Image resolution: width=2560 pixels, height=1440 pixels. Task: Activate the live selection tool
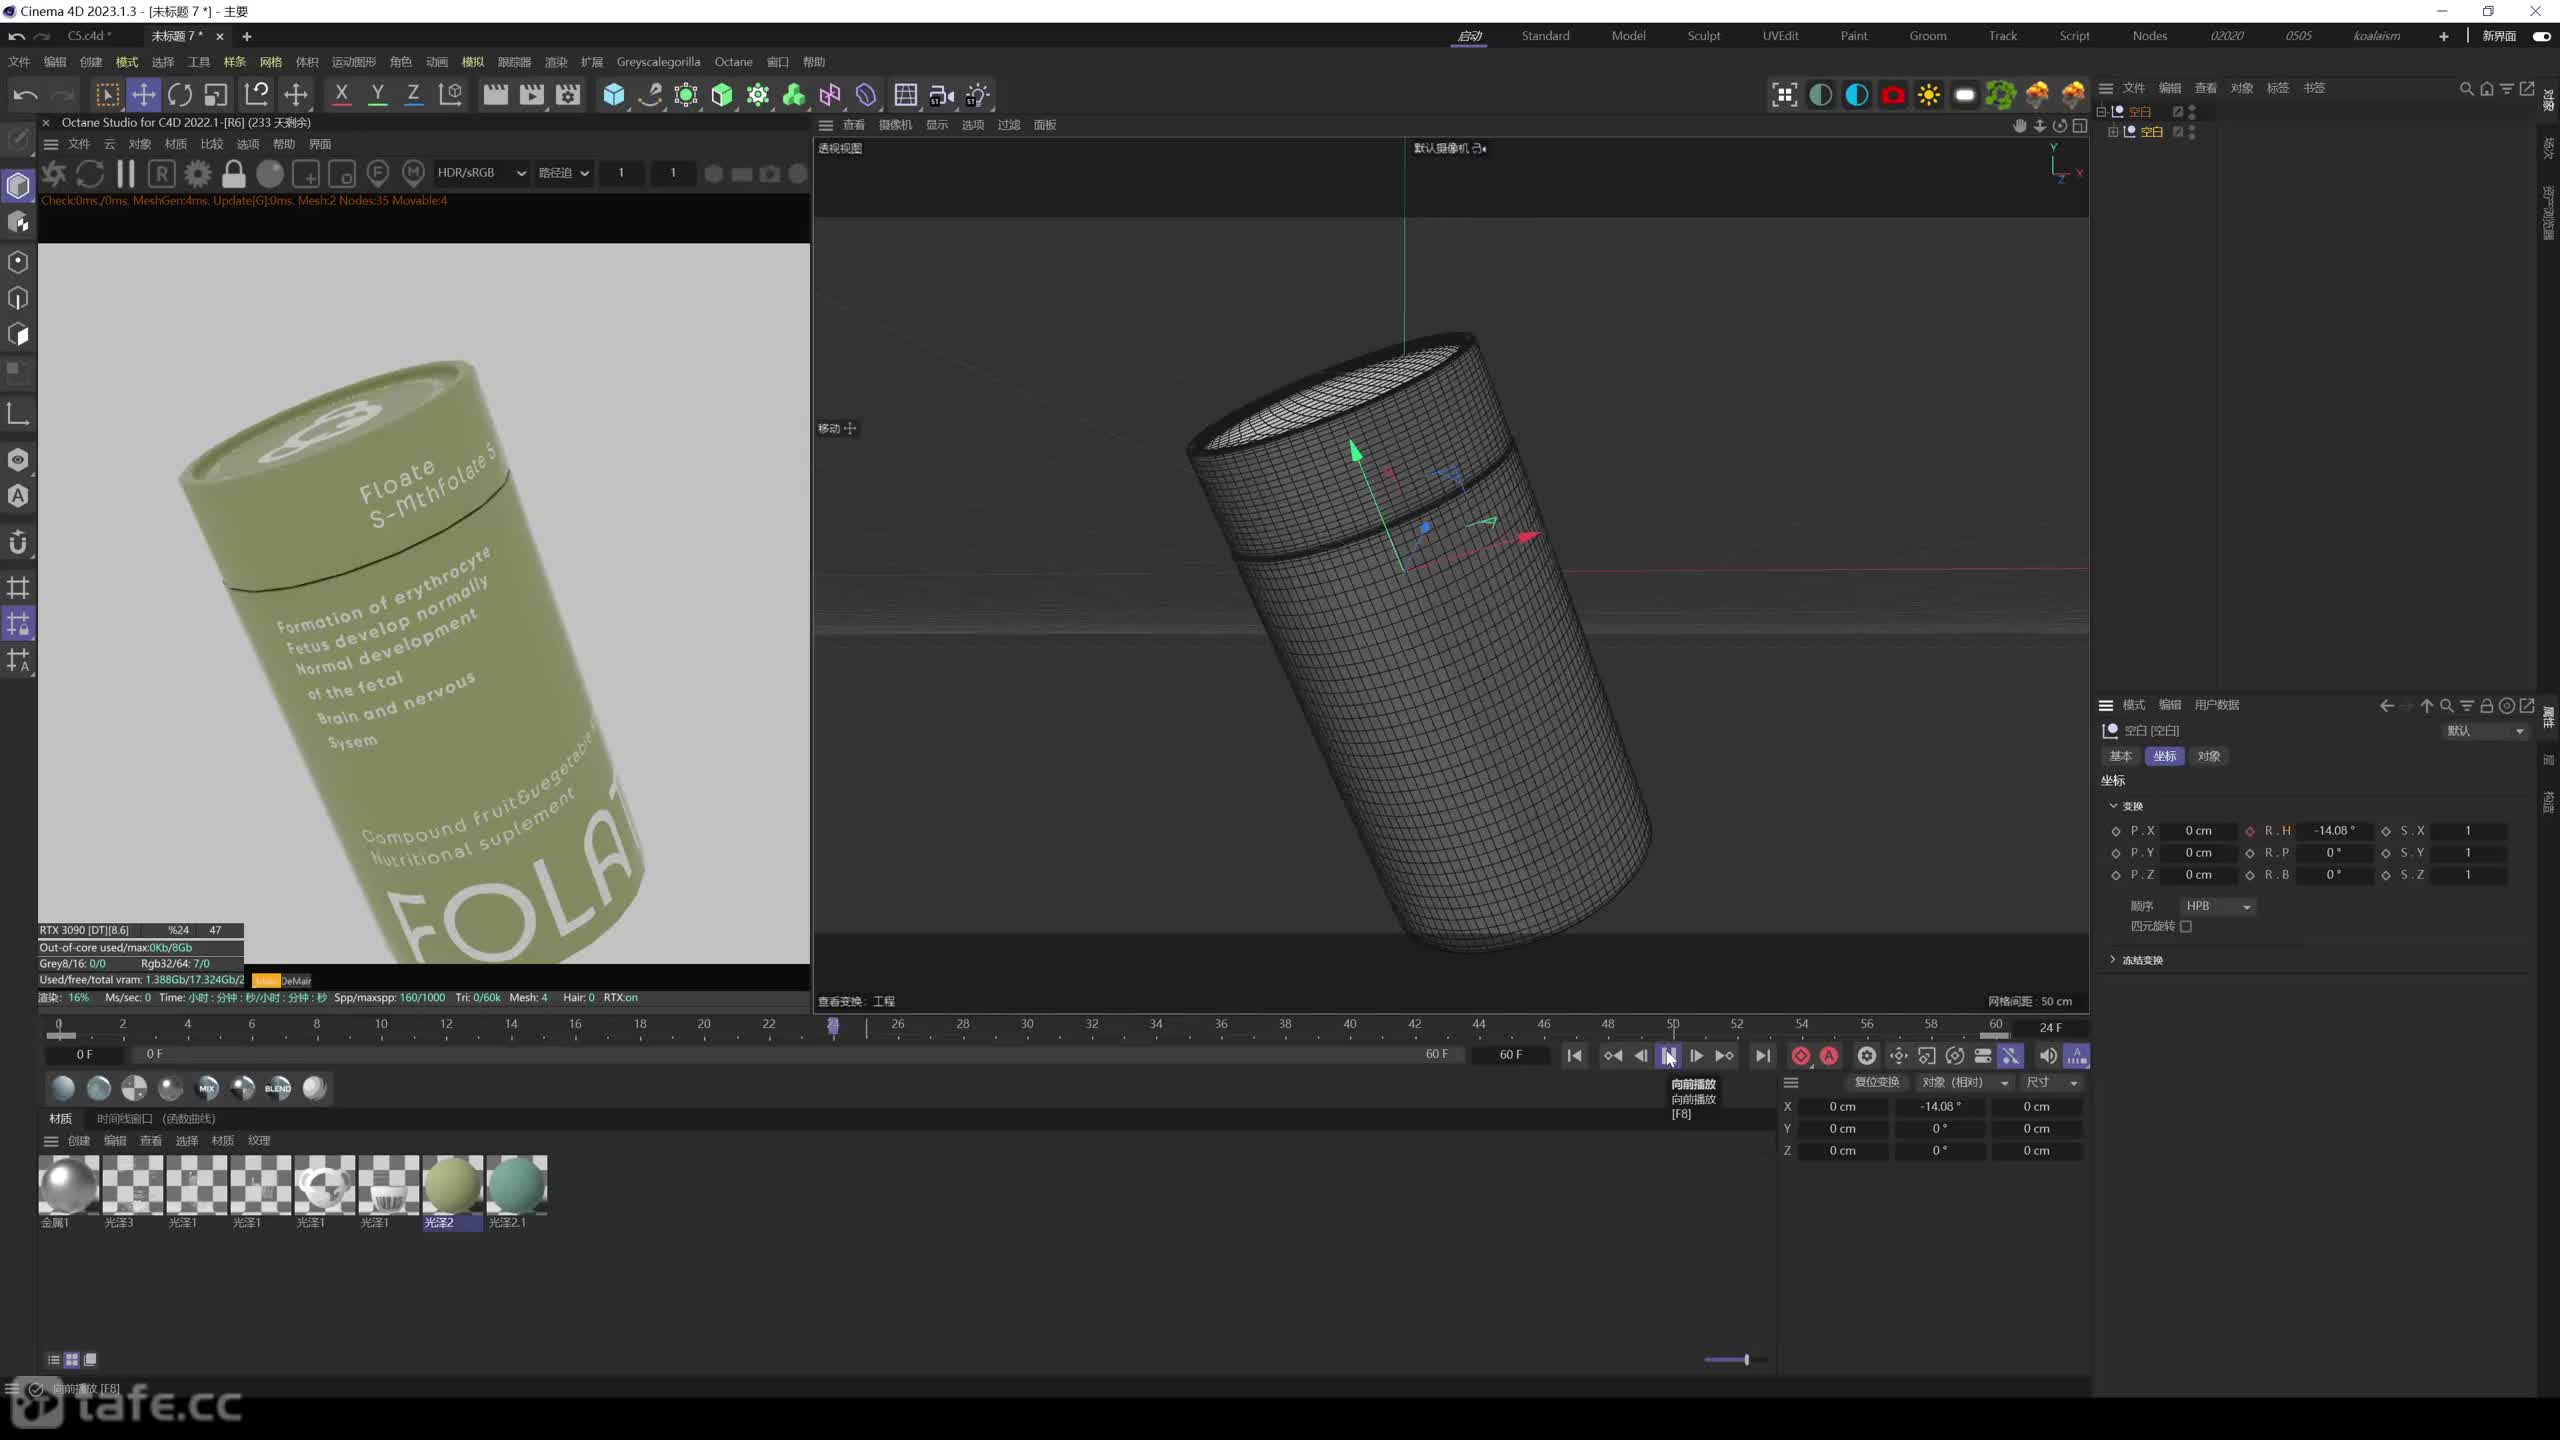pos(107,95)
